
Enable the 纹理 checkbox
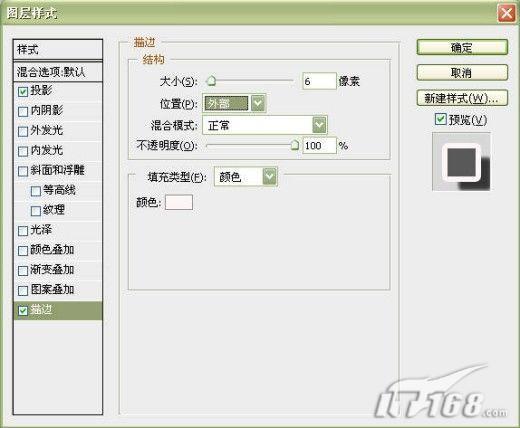(36, 211)
